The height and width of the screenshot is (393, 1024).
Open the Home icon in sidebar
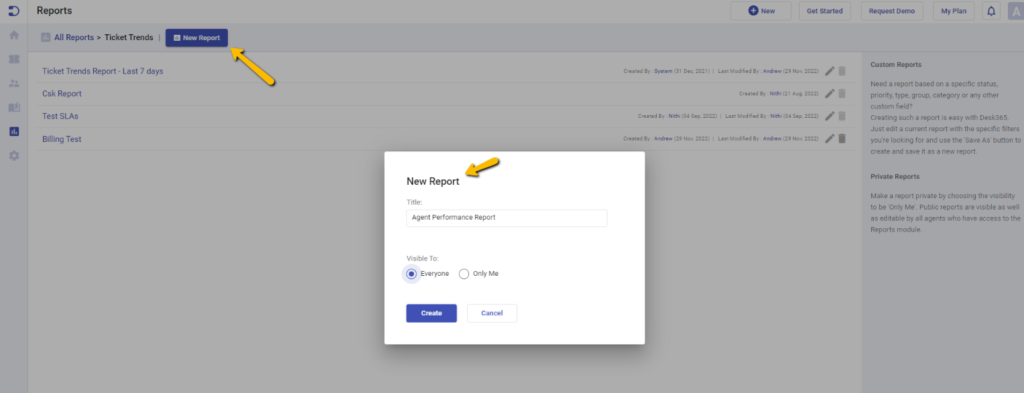coord(14,35)
